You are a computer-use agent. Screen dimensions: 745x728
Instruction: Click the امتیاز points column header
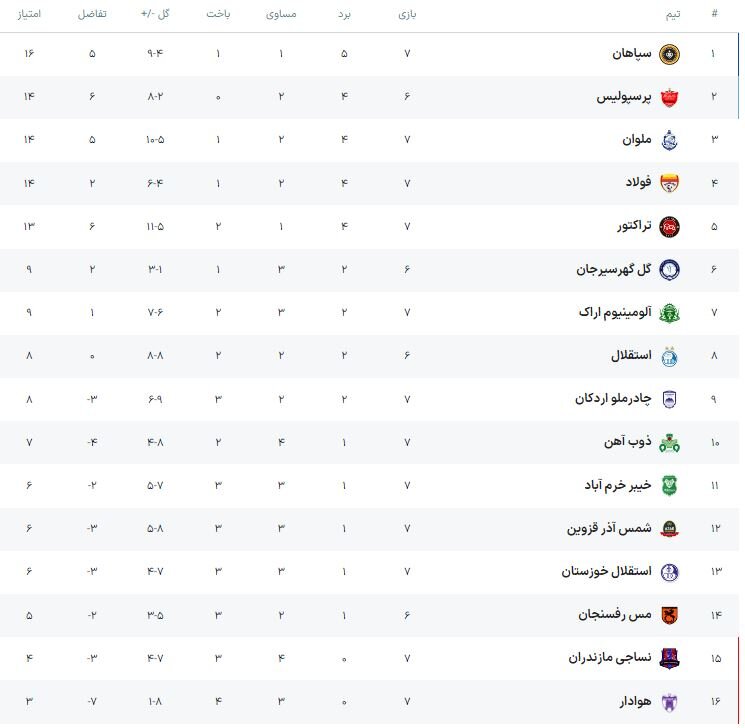click(x=29, y=14)
